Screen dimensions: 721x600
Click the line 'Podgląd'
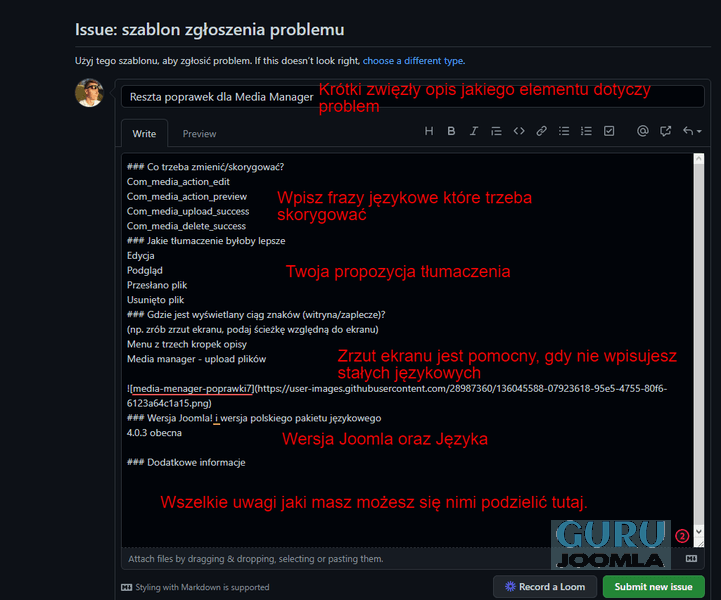[145, 270]
